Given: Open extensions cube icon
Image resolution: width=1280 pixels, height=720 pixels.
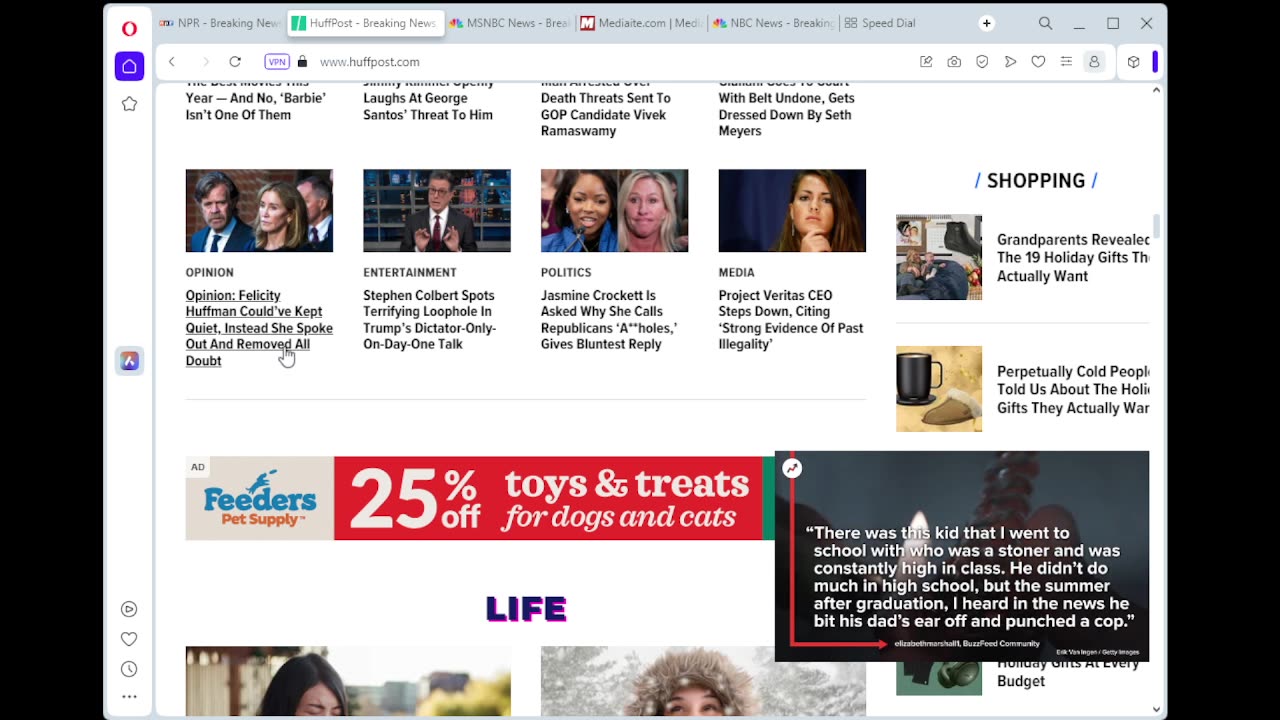Looking at the screenshot, I should pos(1133,62).
